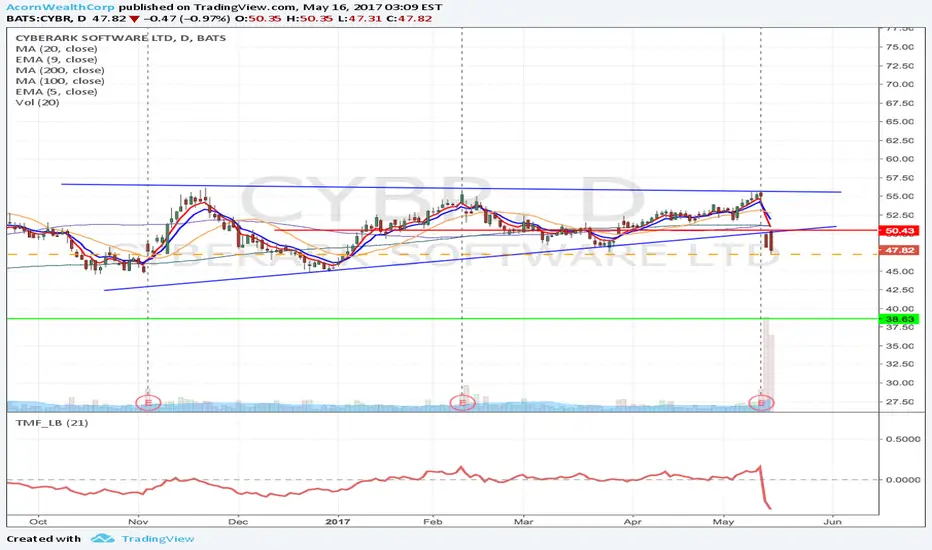932x550 pixels.
Task: Click the 60.00 price scale value
Action: 899,159
